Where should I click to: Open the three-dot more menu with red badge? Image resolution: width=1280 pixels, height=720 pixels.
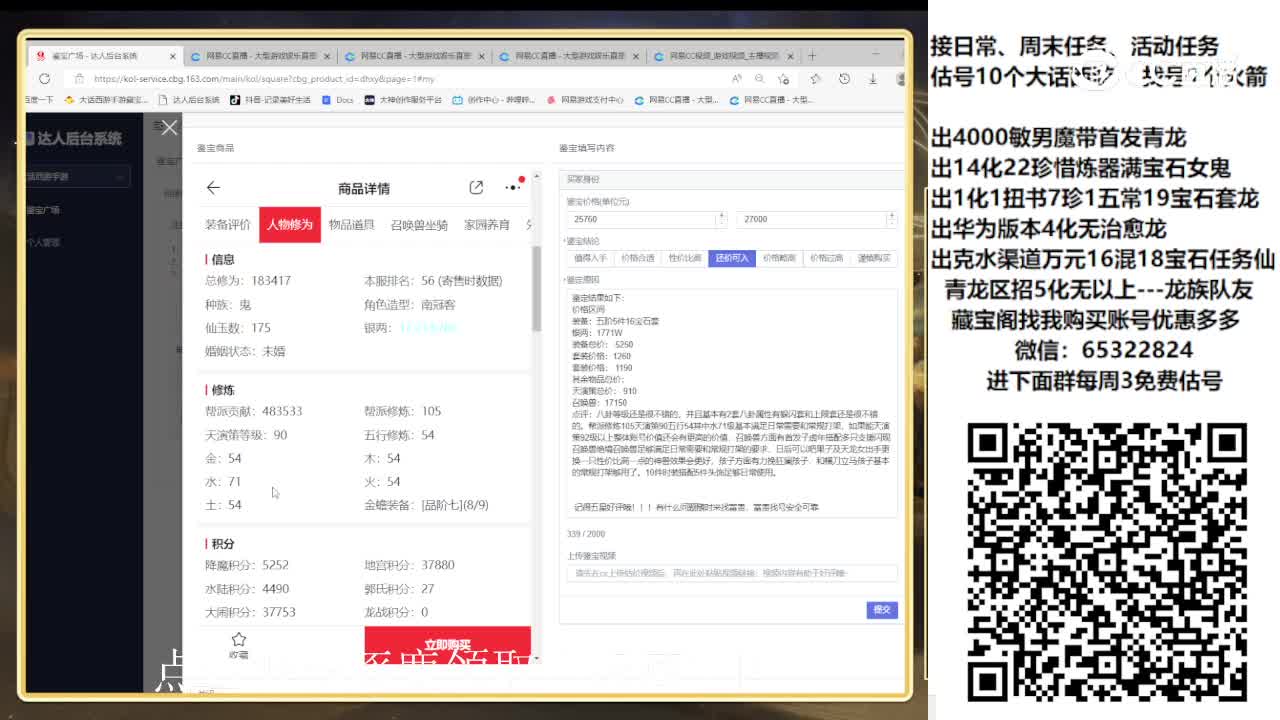tap(513, 187)
